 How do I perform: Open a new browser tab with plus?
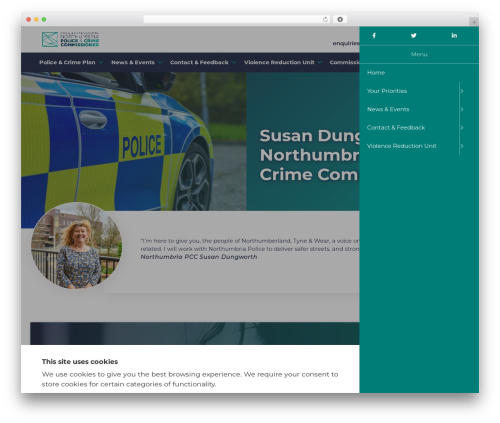click(474, 22)
